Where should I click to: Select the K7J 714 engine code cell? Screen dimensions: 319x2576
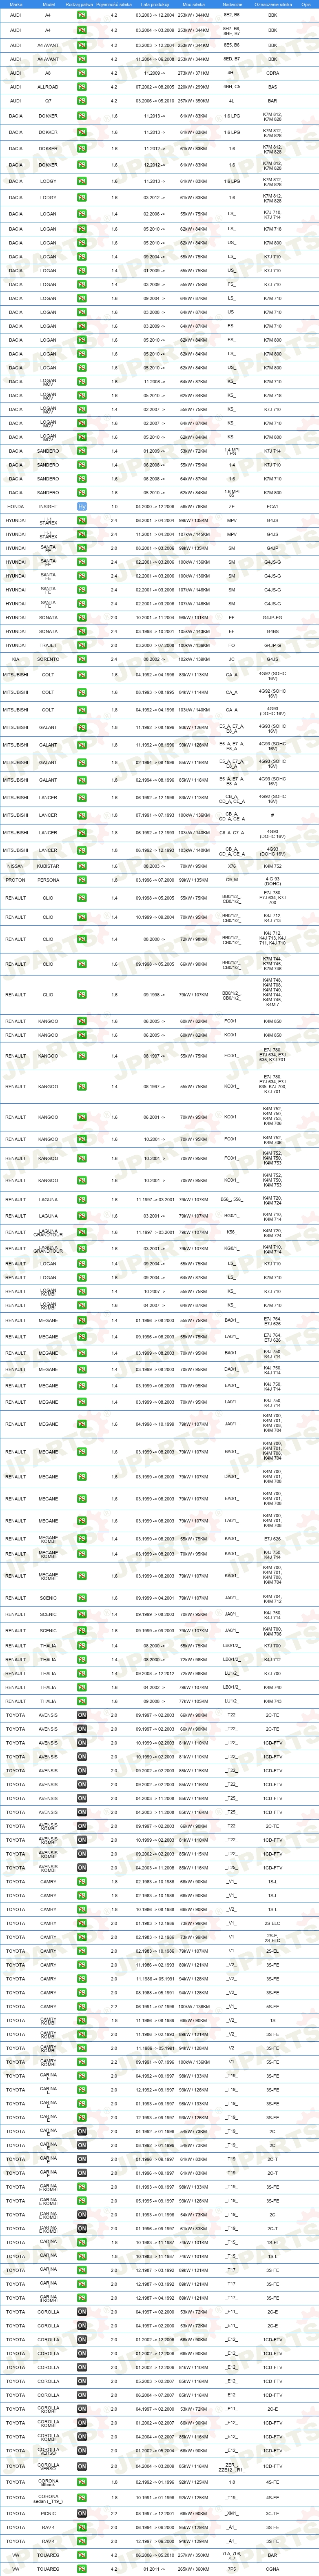273,451
